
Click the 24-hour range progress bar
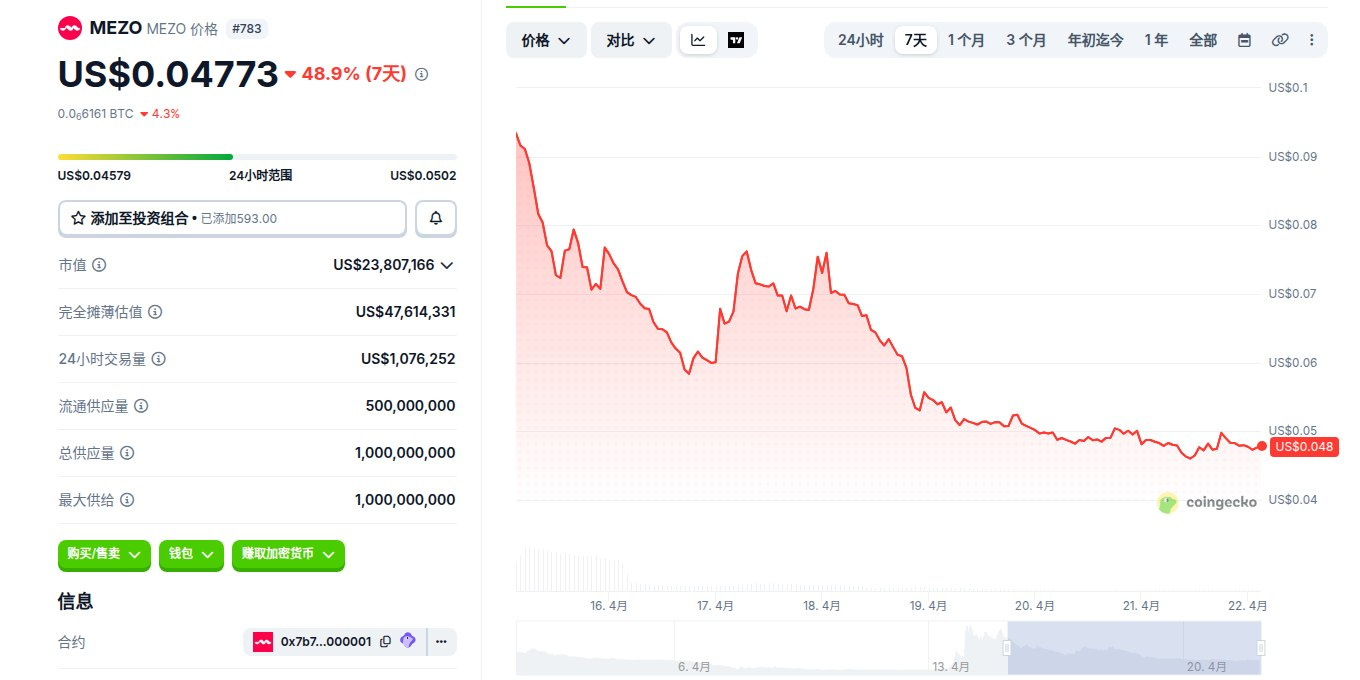[x=257, y=157]
